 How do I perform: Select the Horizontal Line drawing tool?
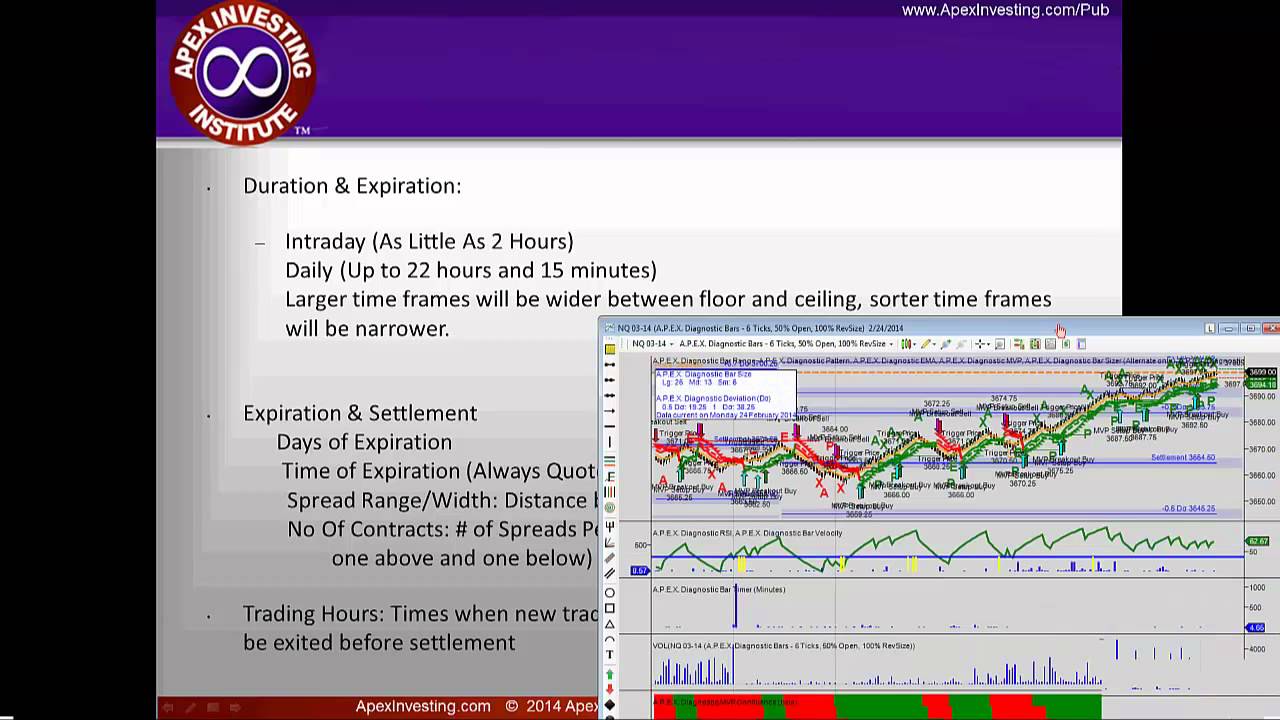click(x=610, y=425)
